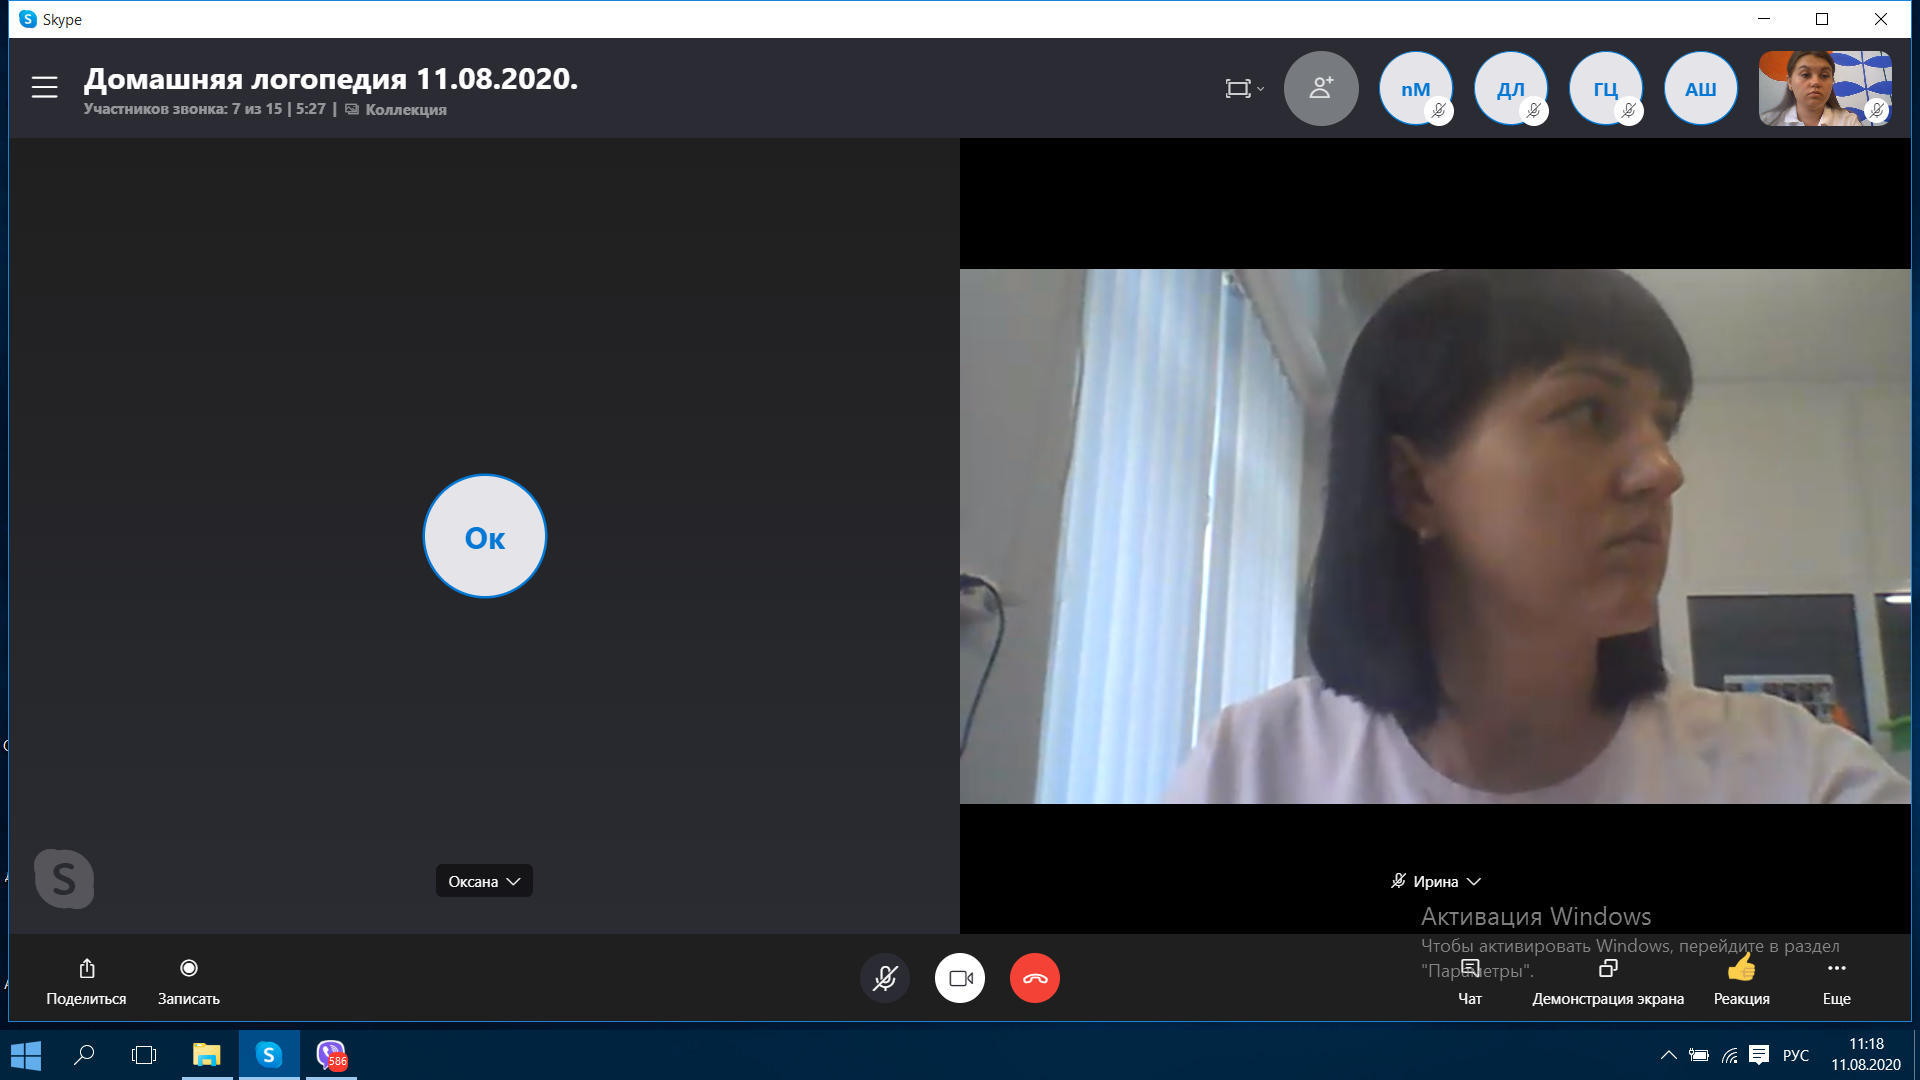This screenshot has width=1920, height=1080.
Task: Expand the Оксана participant options
Action: point(484,881)
